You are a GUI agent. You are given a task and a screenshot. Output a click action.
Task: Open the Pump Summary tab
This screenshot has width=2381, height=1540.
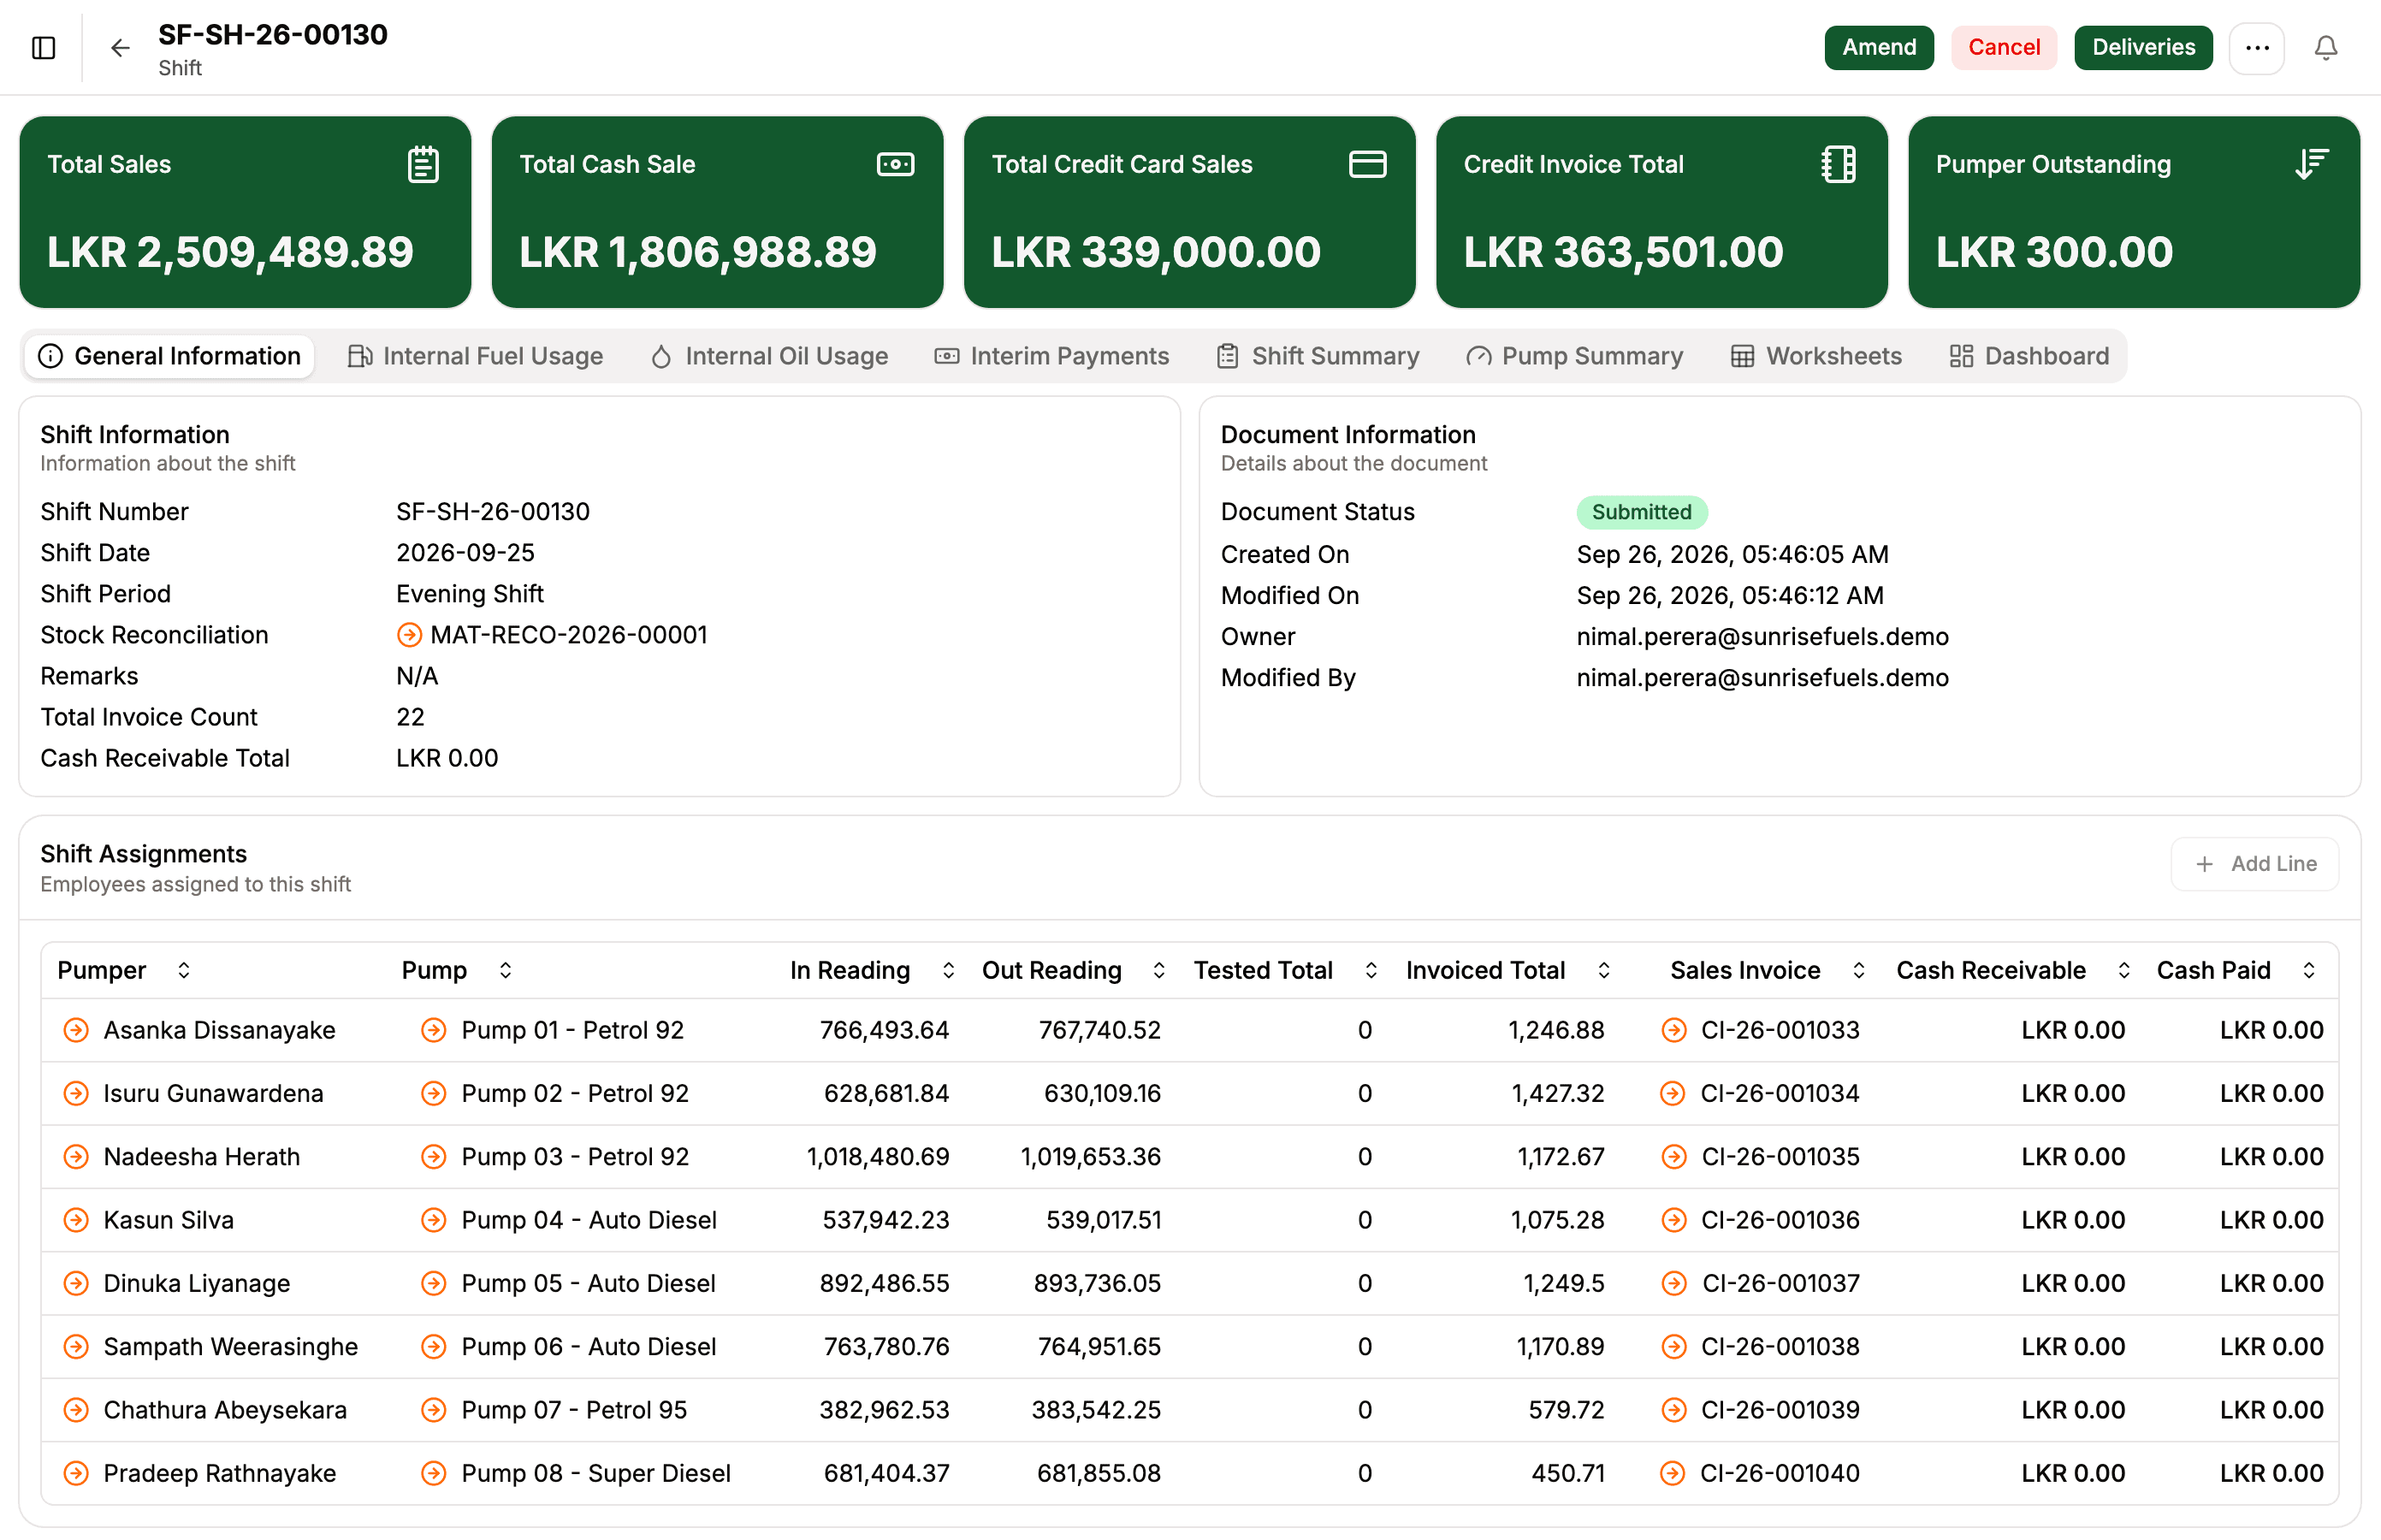coord(1575,356)
